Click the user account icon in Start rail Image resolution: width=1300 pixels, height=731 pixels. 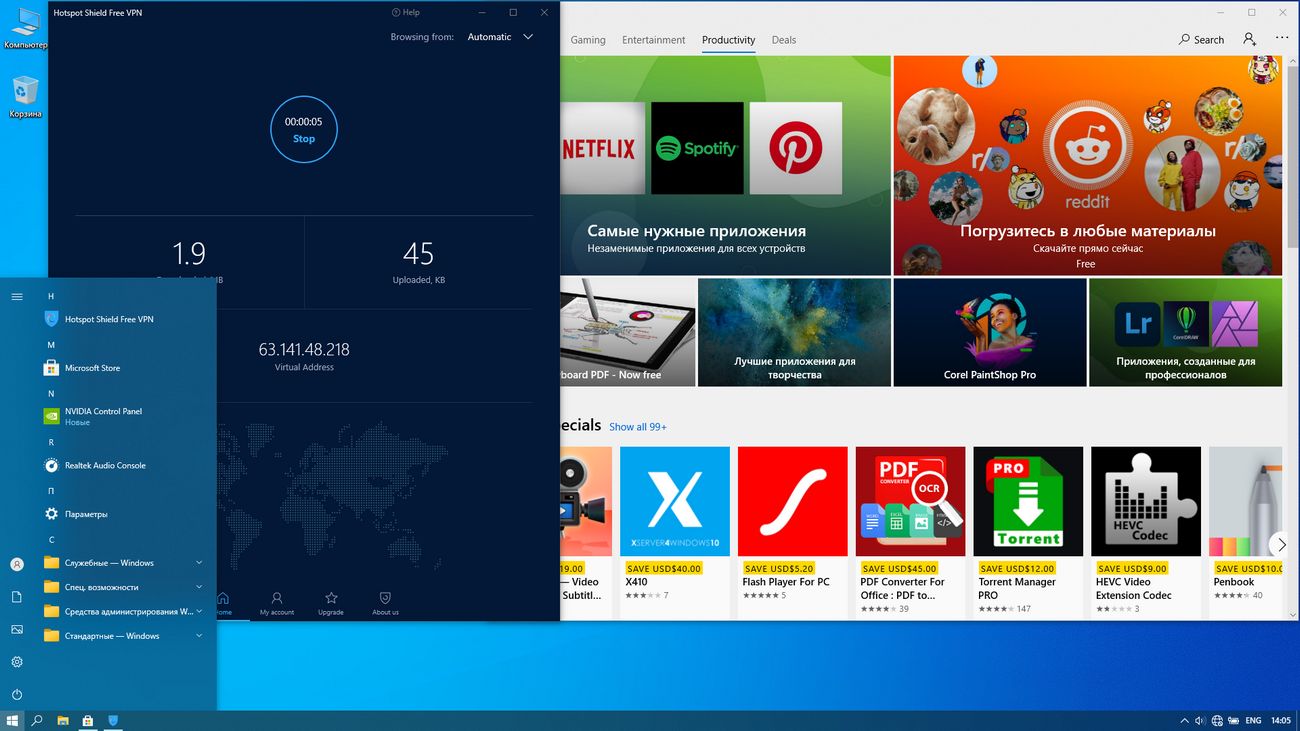(x=17, y=564)
